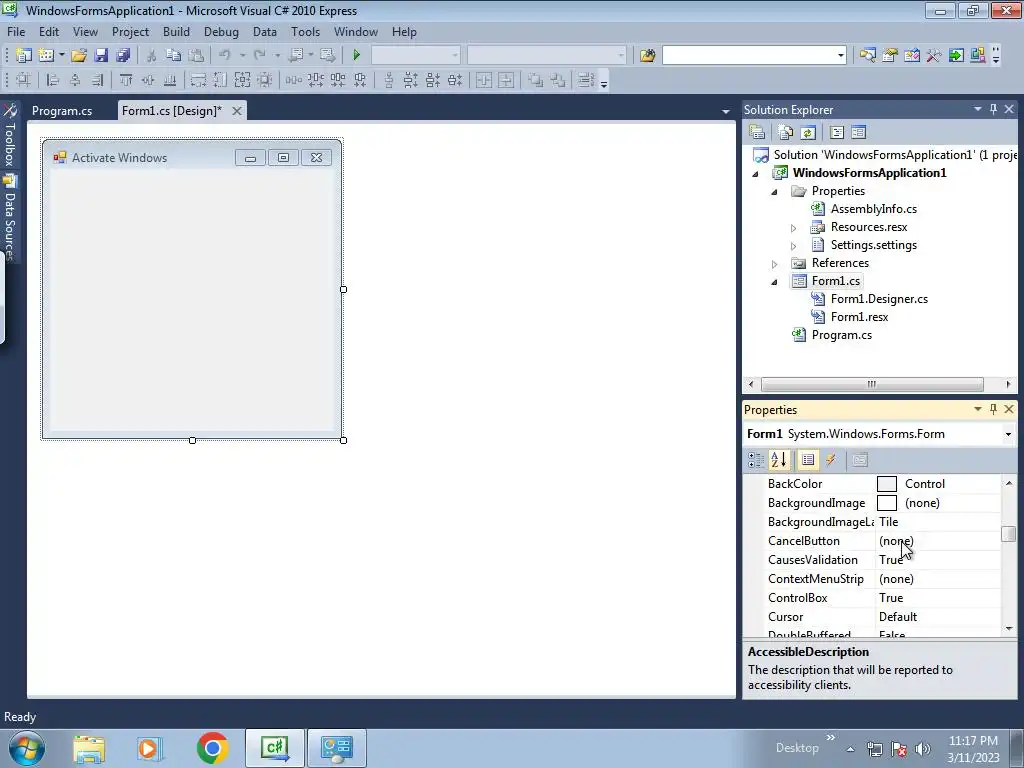1024x768 pixels.
Task: Close the Form1.cs [Design] tab
Action: click(237, 111)
